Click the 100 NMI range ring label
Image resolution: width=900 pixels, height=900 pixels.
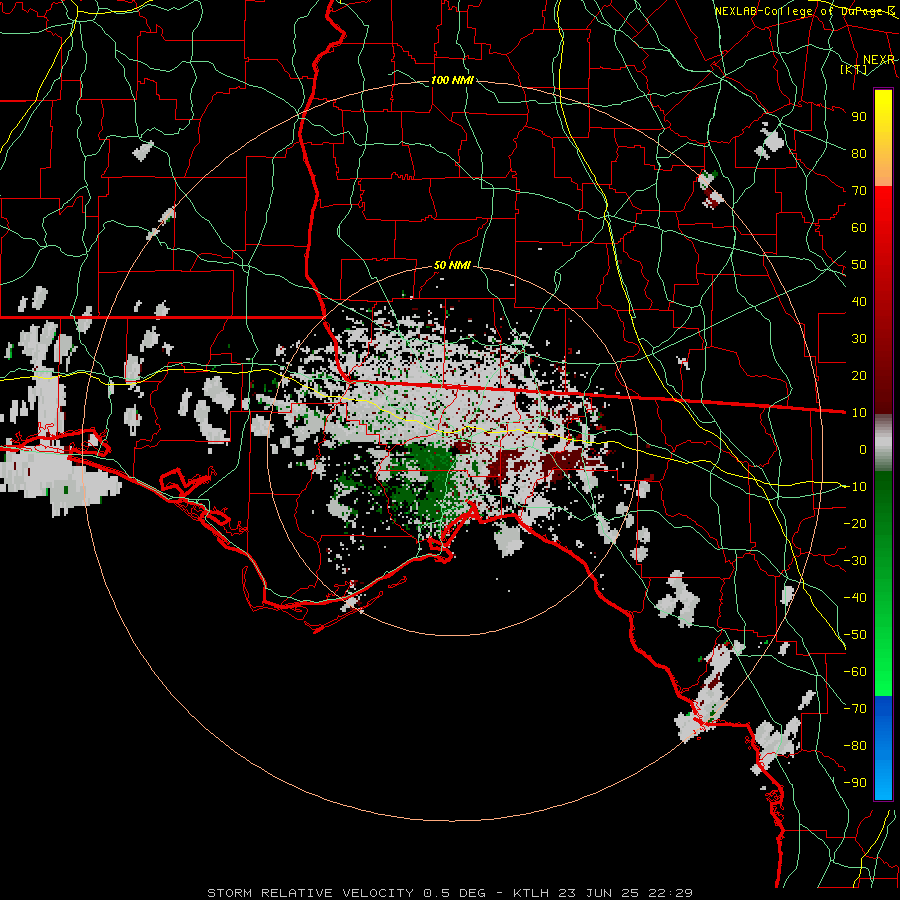coord(452,80)
